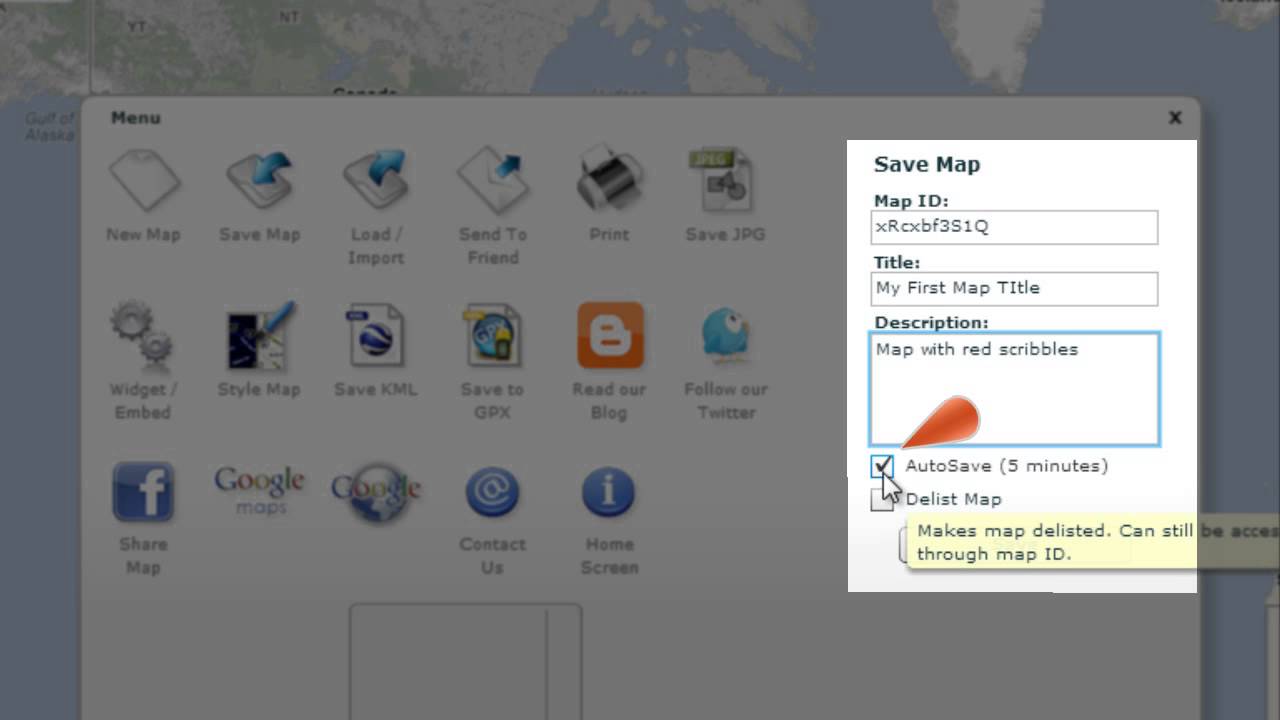
Task: Open the Google Maps logo icon
Action: (259, 489)
